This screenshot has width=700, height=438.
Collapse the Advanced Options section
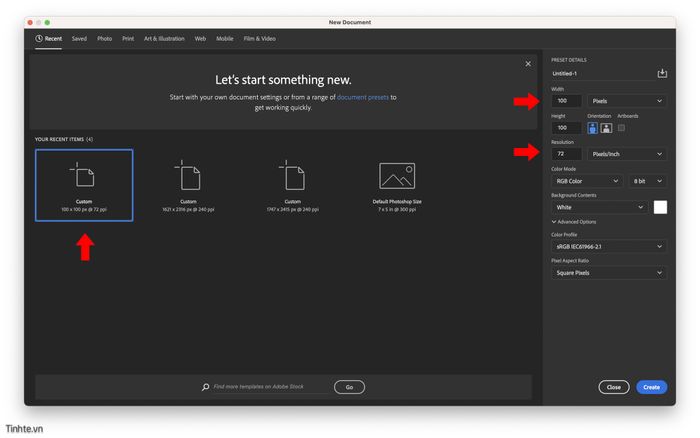(x=574, y=222)
